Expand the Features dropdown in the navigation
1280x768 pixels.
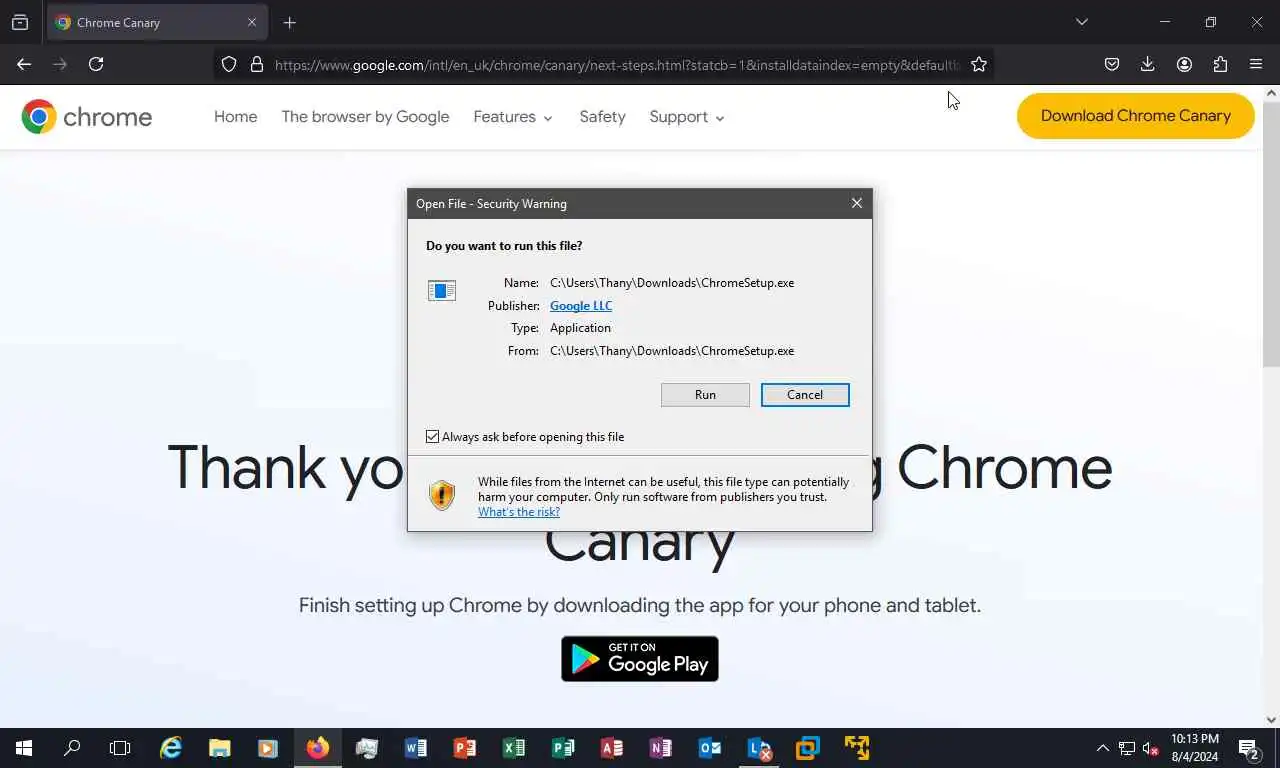click(513, 117)
